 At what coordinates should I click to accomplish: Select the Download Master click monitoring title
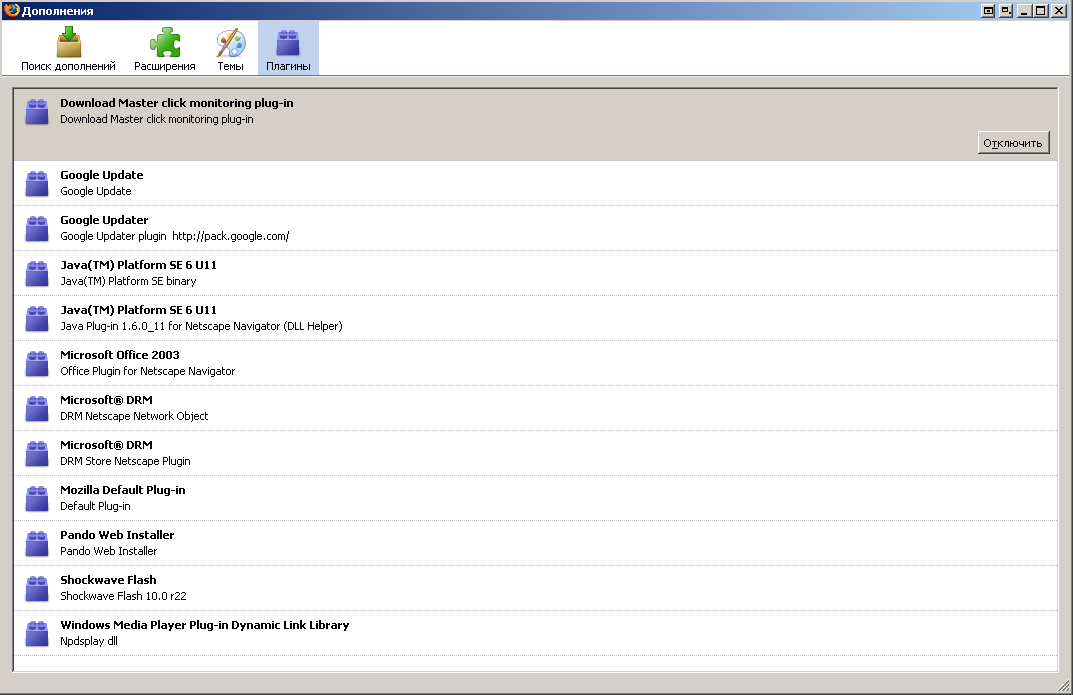click(177, 103)
